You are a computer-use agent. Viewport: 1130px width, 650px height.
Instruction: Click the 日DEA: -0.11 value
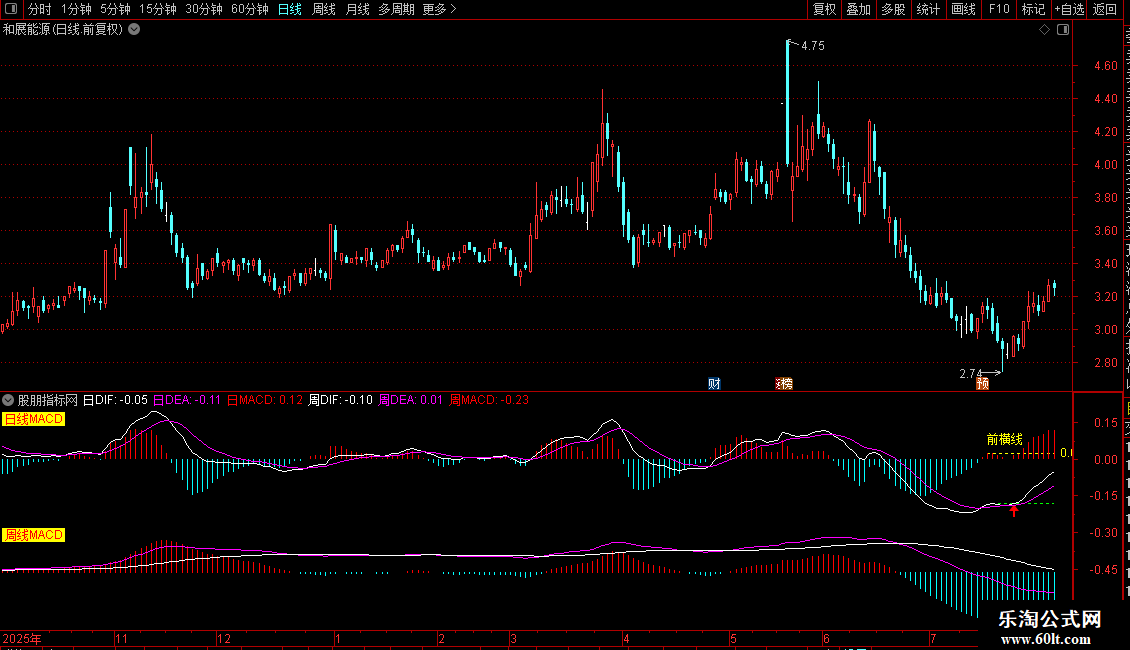(x=187, y=400)
